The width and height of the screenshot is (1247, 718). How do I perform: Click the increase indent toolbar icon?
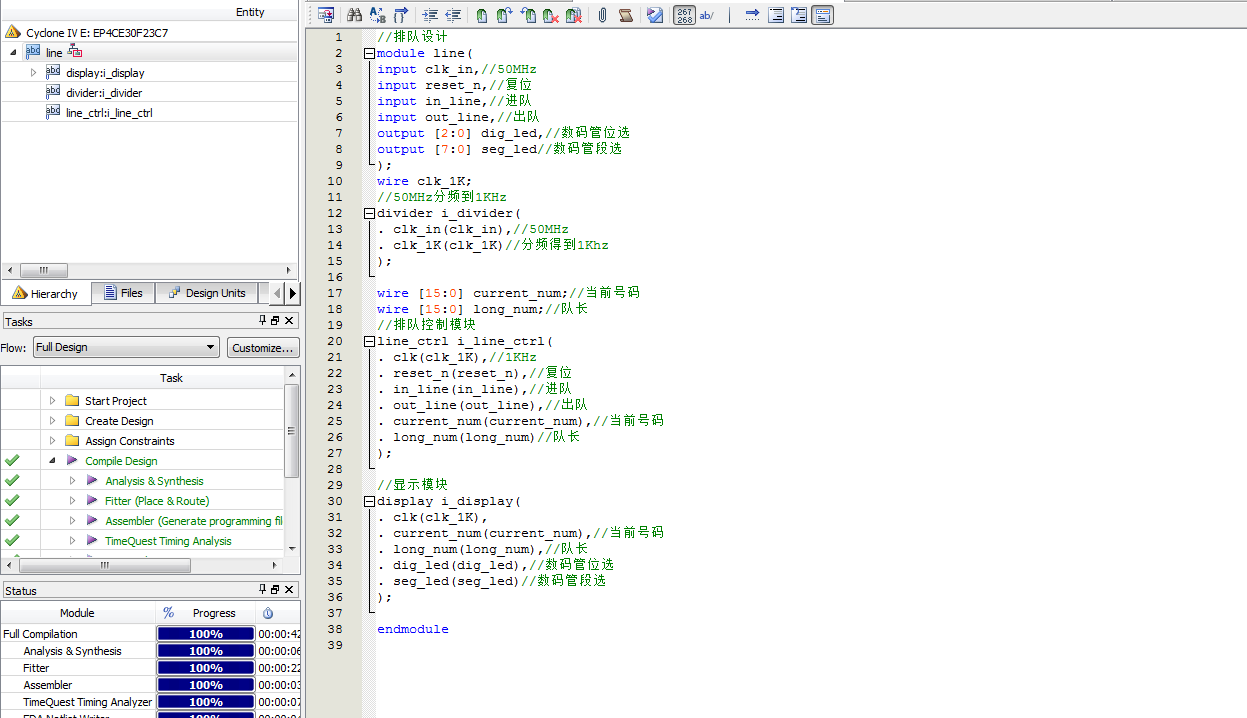point(430,15)
